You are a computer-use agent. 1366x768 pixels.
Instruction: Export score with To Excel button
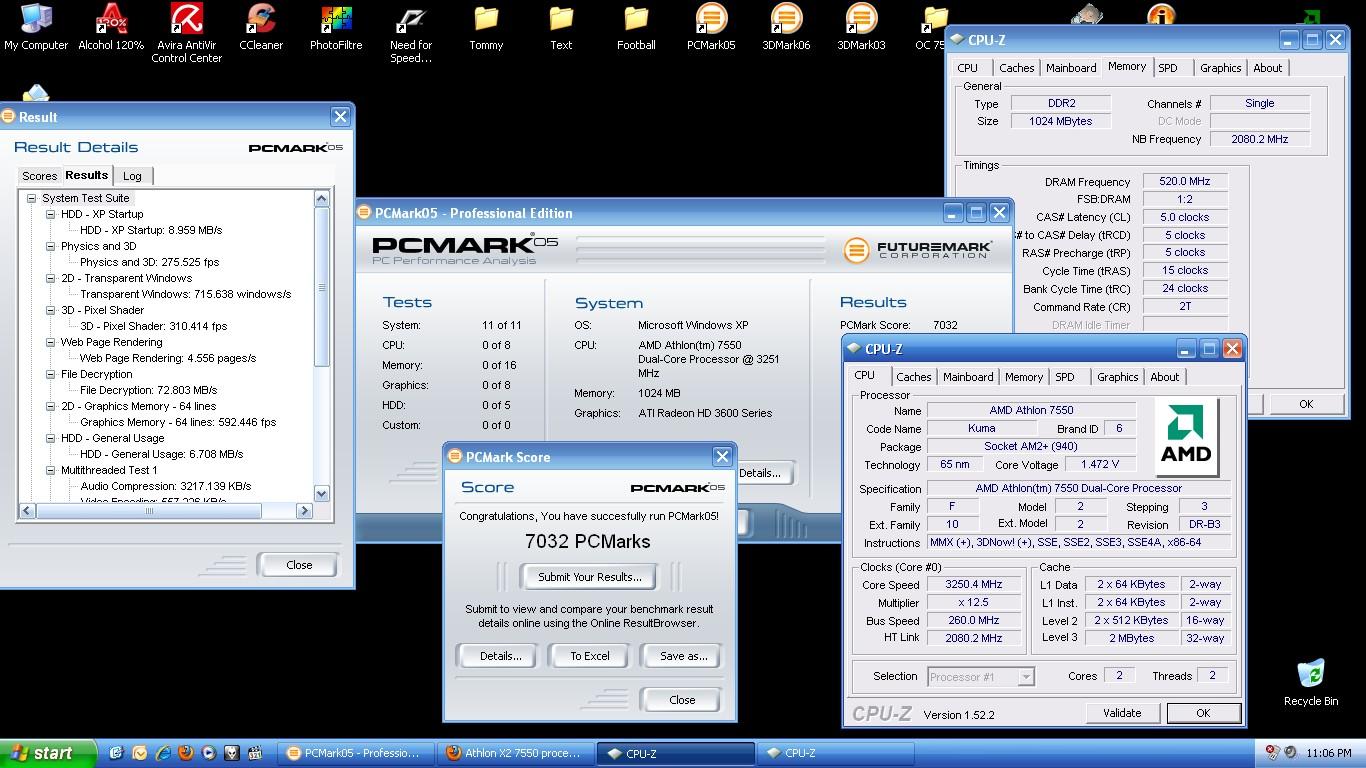(x=590, y=656)
